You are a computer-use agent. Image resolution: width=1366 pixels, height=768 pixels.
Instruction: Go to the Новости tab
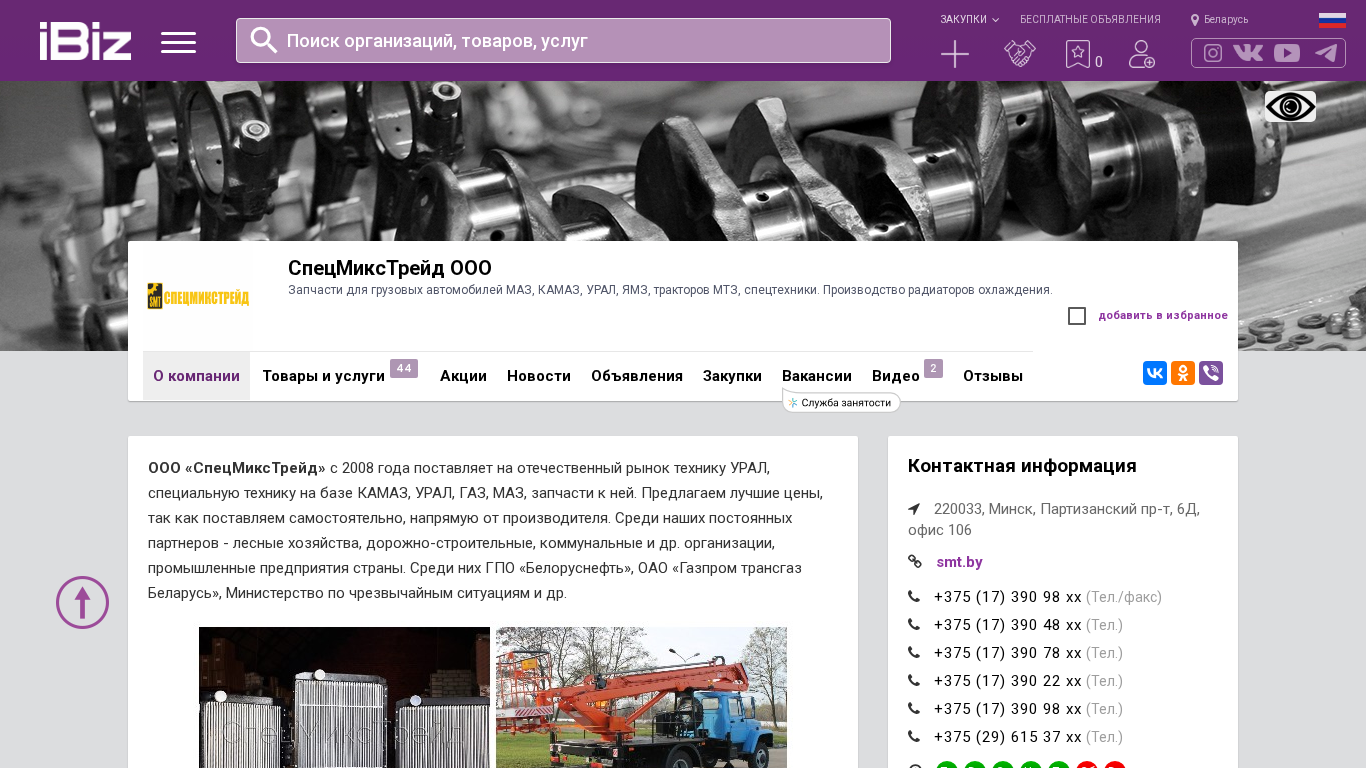pyautogui.click(x=539, y=376)
